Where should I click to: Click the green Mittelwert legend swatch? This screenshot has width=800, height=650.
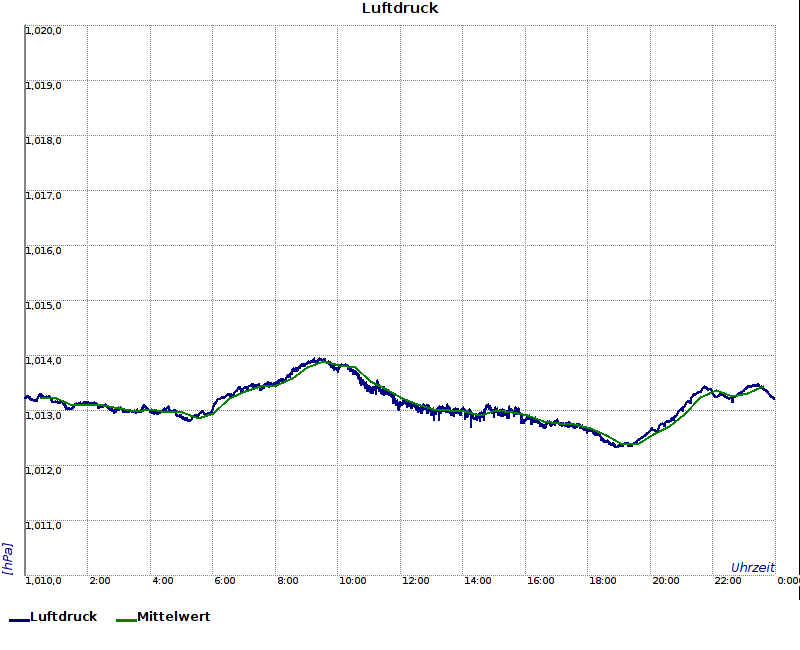tap(126, 620)
